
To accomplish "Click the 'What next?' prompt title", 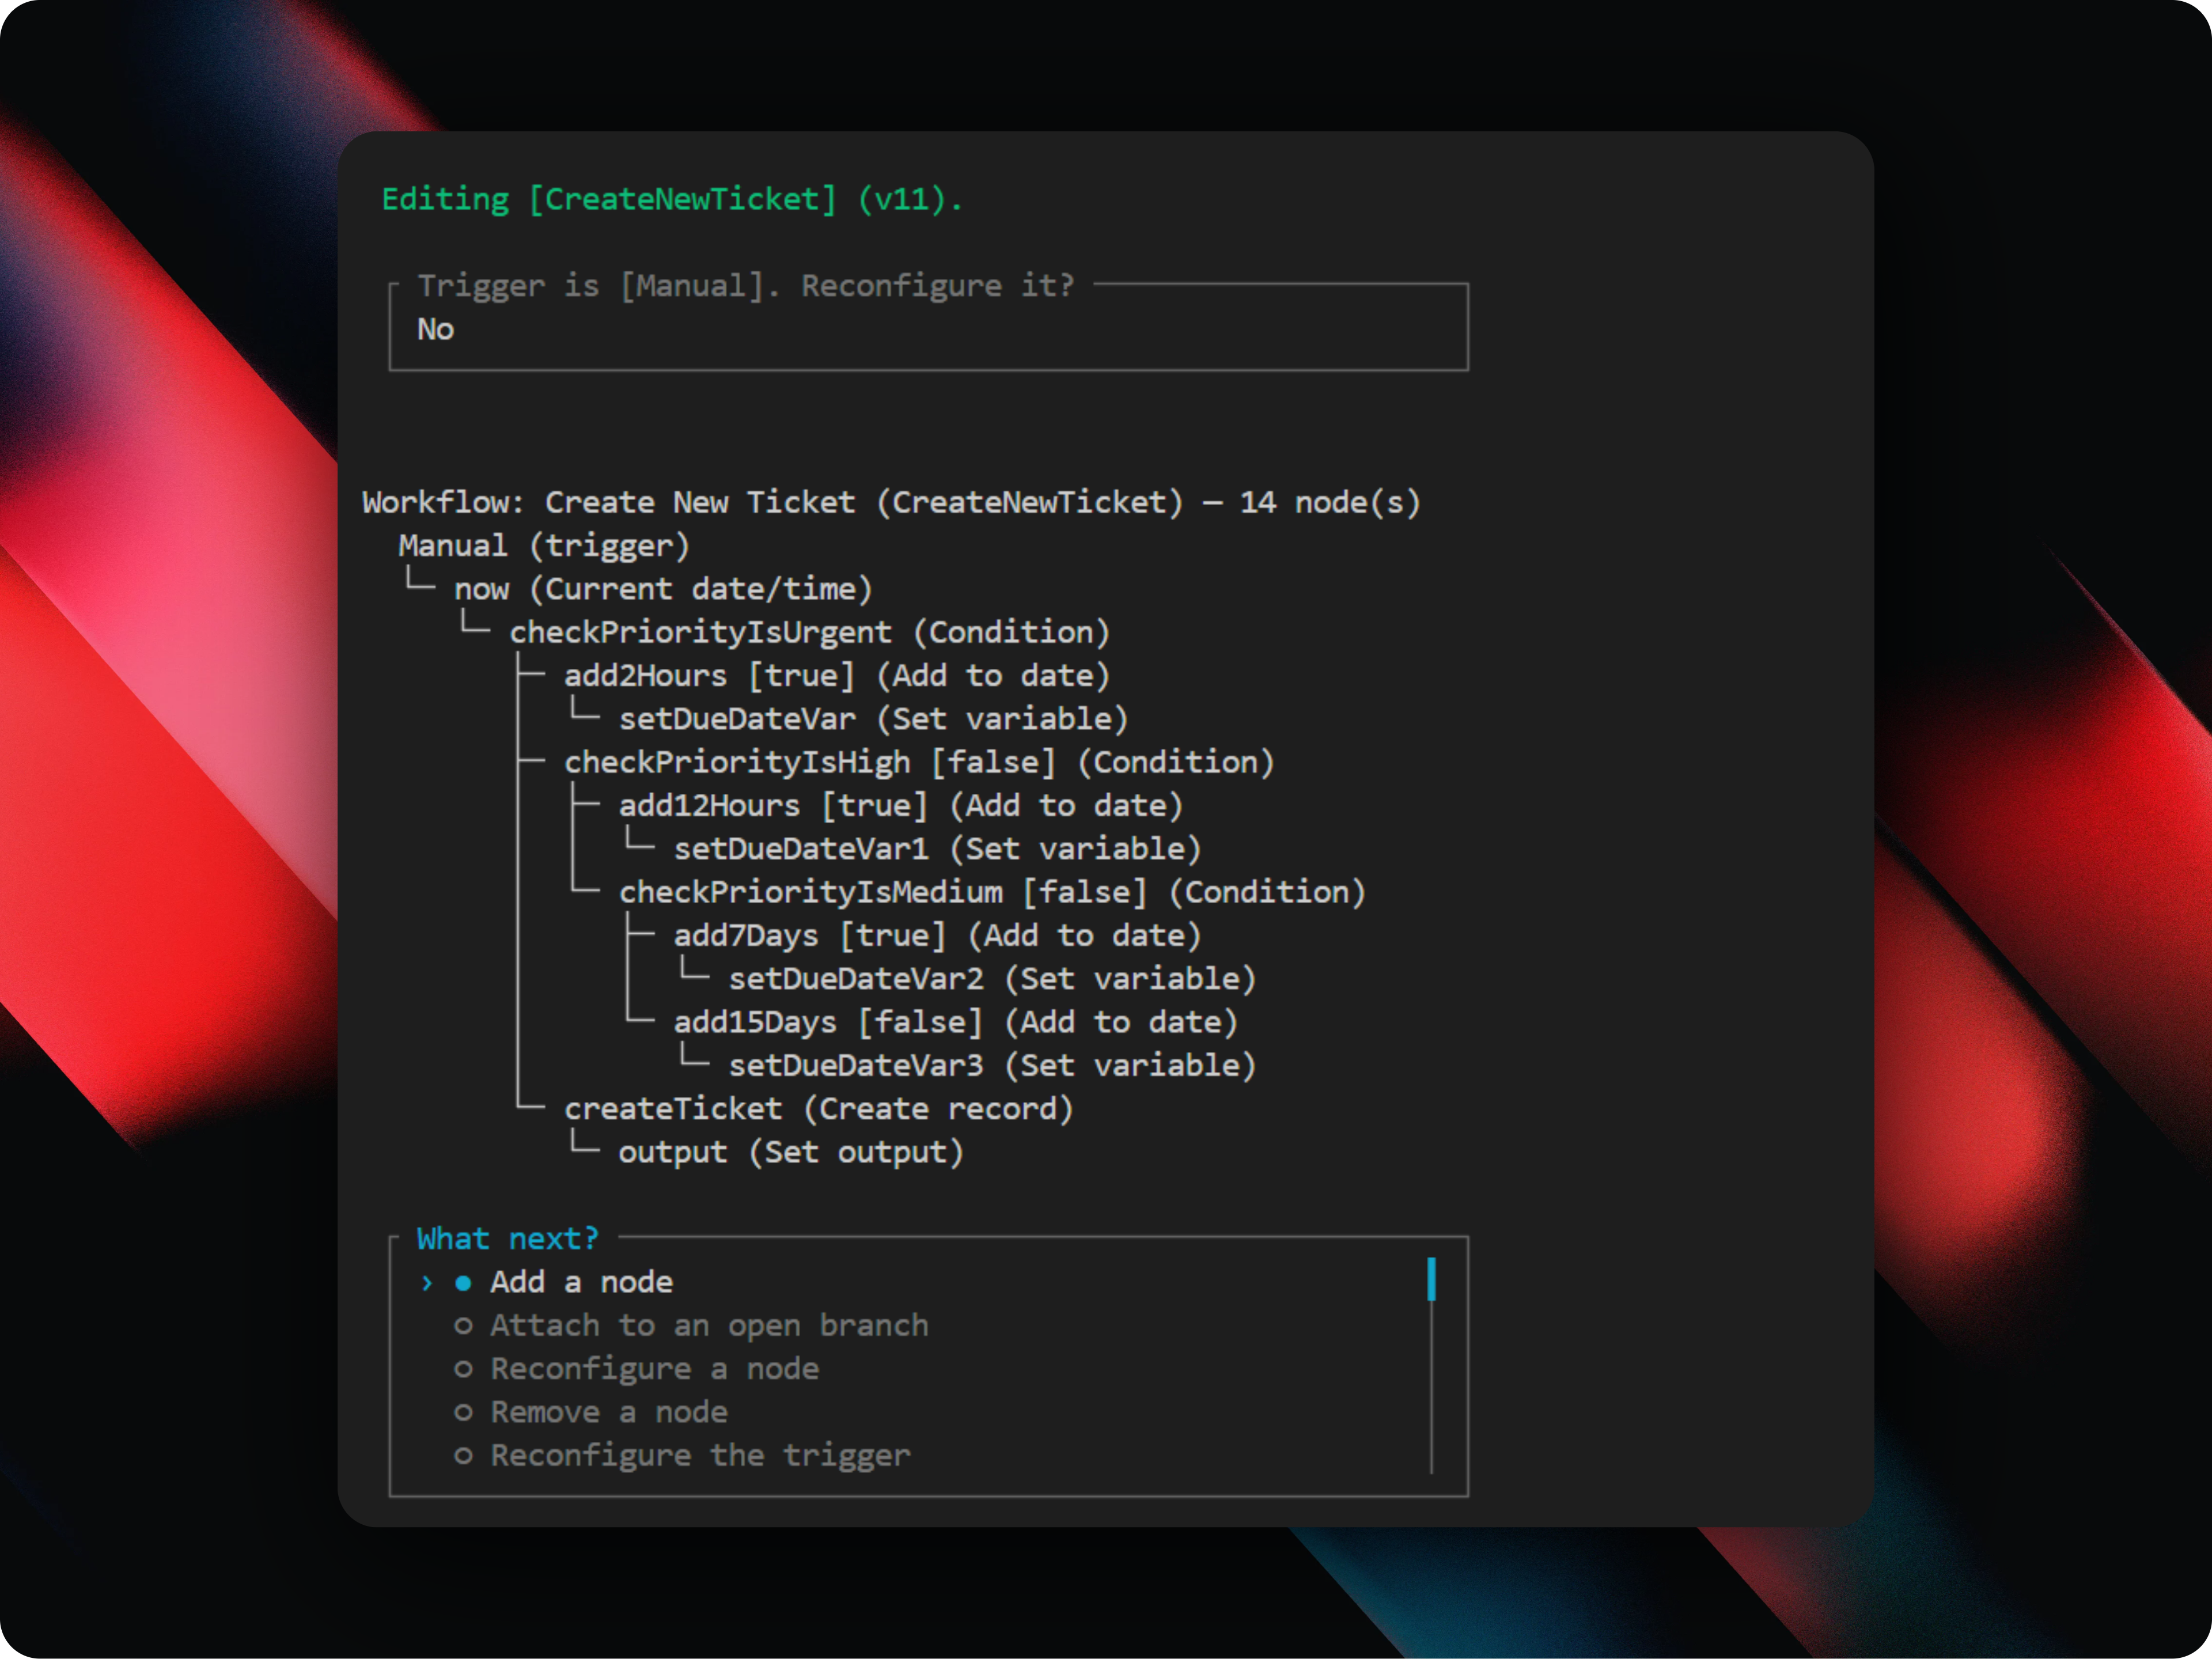I will (x=508, y=1239).
